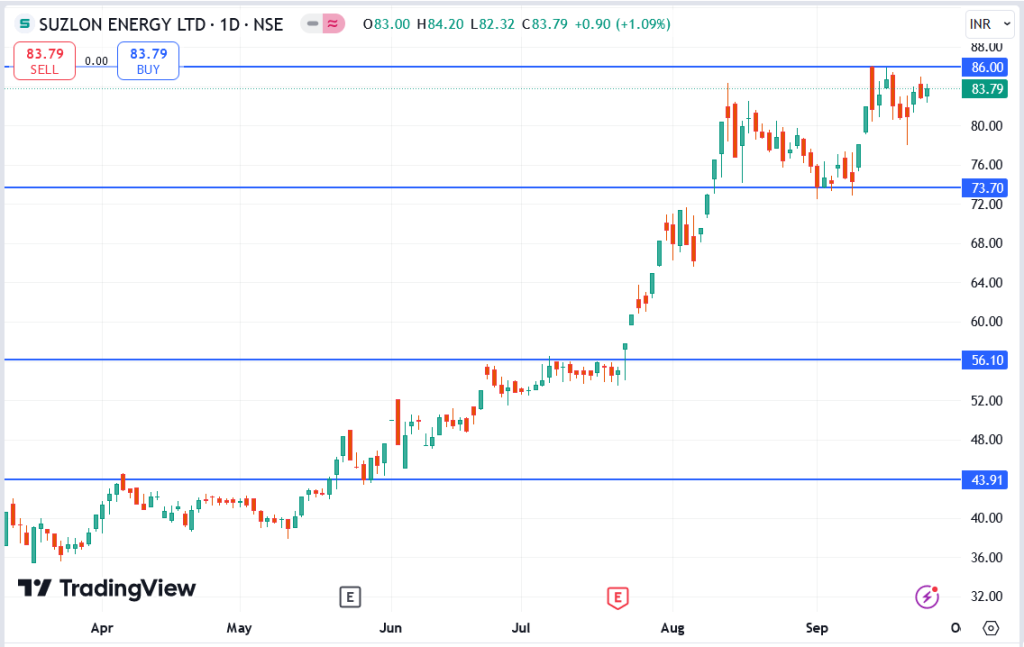Click the 40.00 price axis label
1024x647 pixels.
[986, 518]
